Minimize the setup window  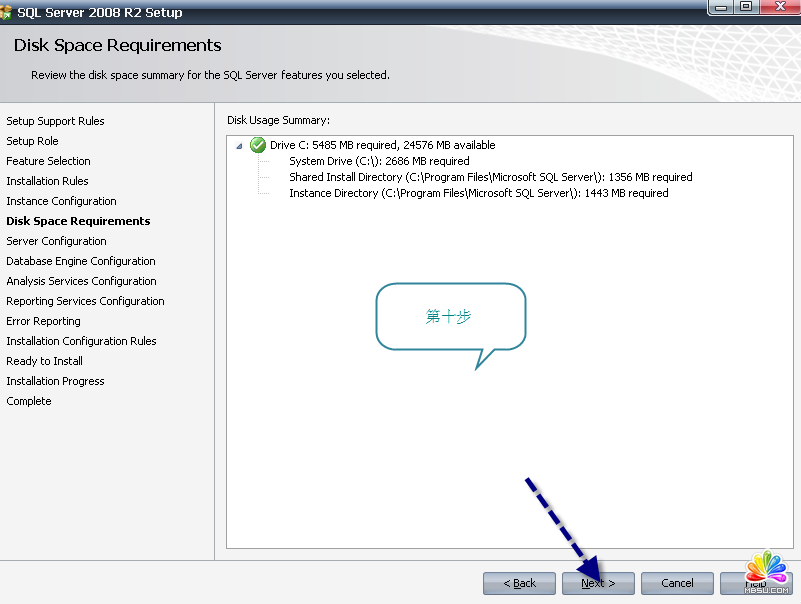click(x=721, y=7)
